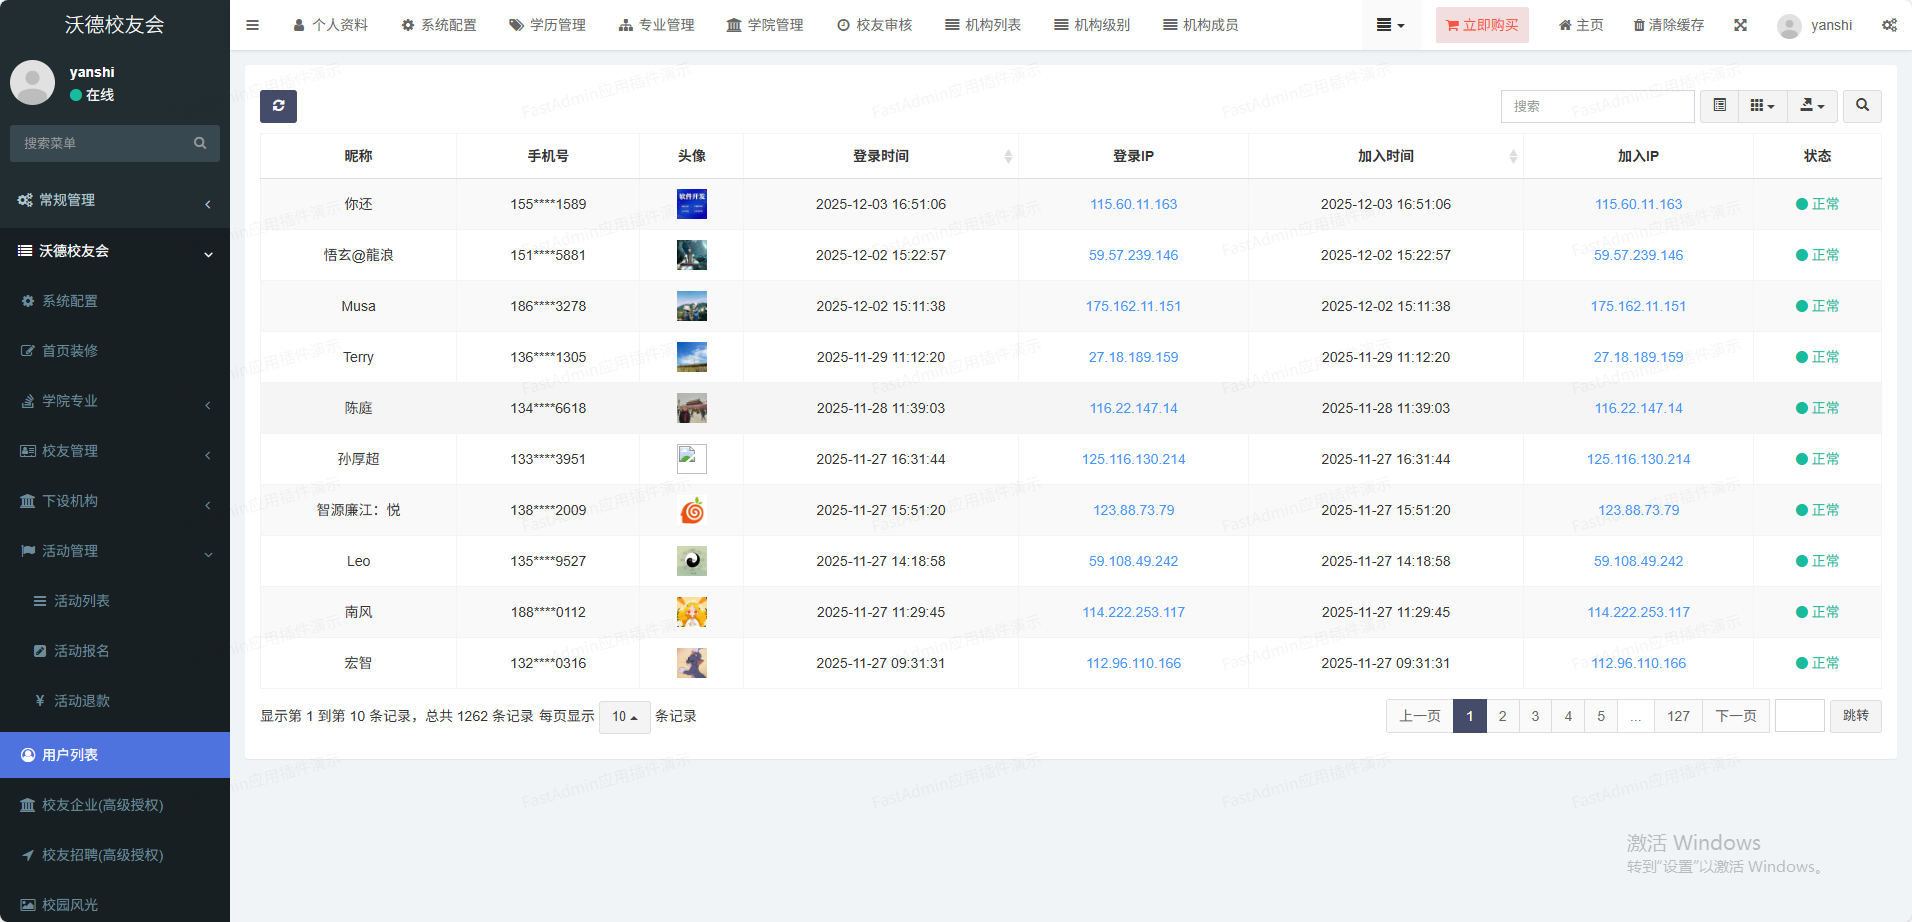Click login IP link 175.162.11.151
The image size is (1912, 922).
click(x=1133, y=306)
